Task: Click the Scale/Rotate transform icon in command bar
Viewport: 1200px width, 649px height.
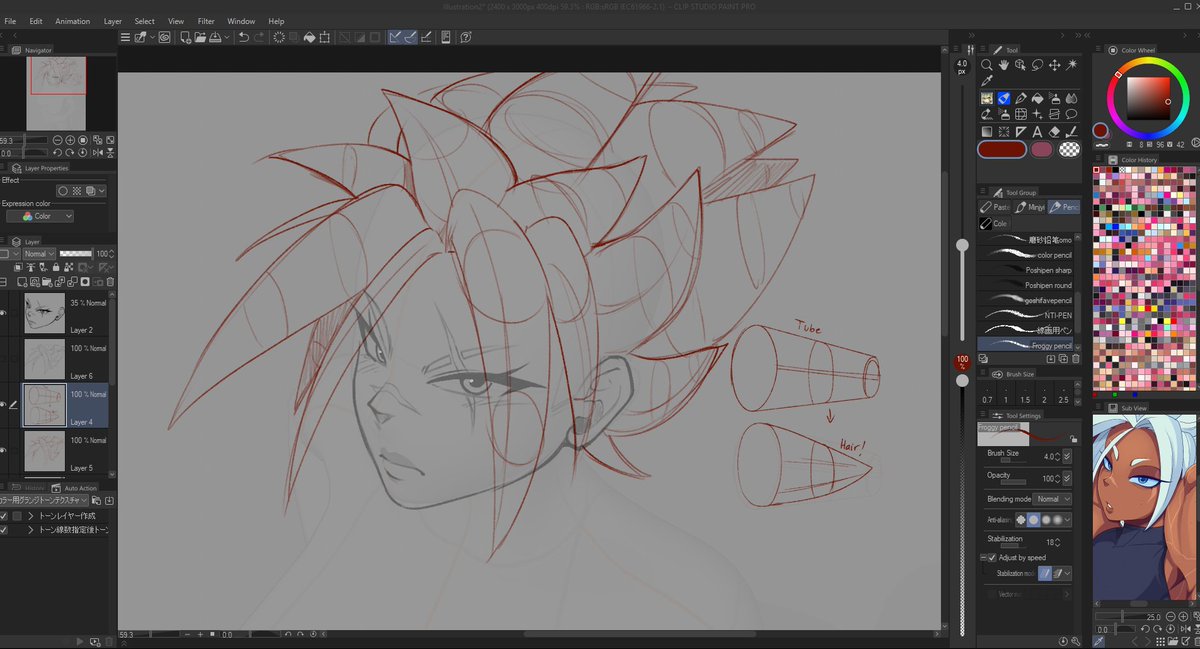Action: coord(325,37)
